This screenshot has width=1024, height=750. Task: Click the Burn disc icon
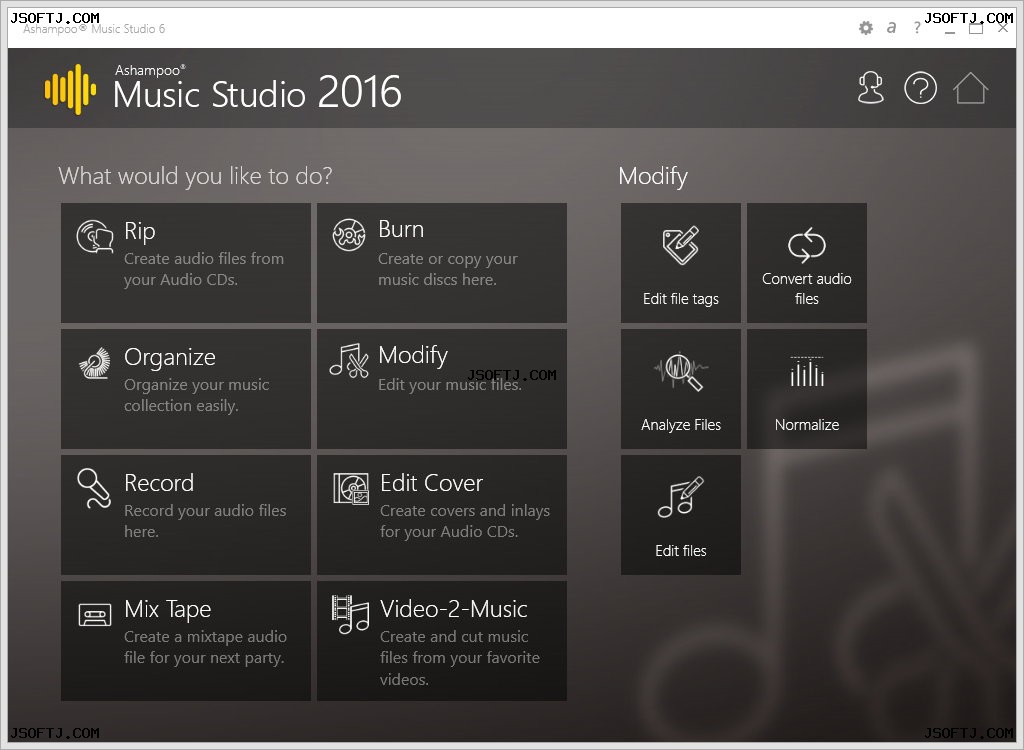(349, 235)
